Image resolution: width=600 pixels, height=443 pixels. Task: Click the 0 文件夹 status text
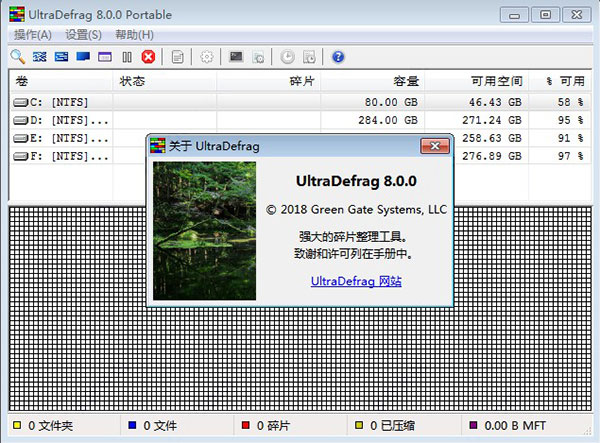[51, 425]
